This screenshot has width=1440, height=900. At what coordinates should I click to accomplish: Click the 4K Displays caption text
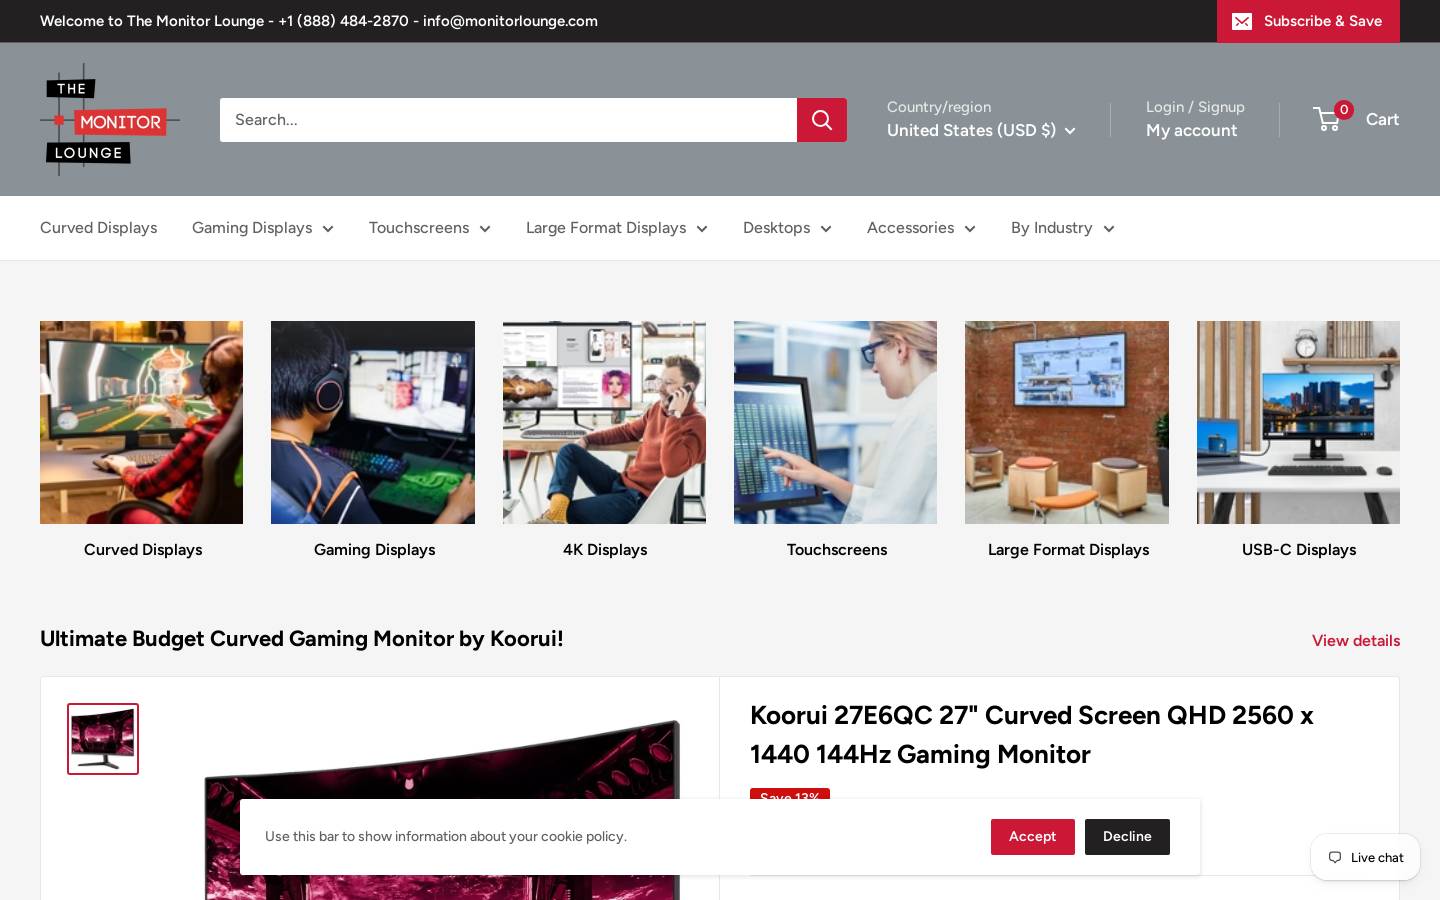(605, 550)
